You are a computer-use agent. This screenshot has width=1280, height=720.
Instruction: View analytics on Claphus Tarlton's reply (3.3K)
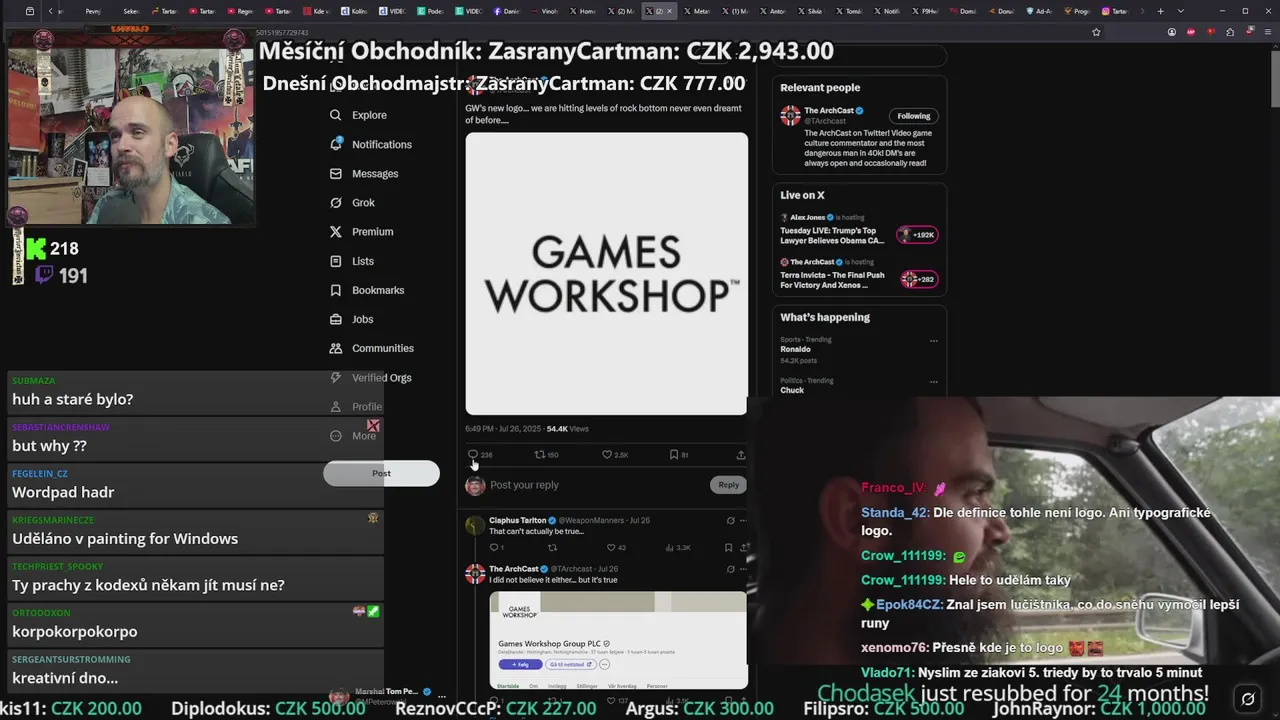pos(678,547)
